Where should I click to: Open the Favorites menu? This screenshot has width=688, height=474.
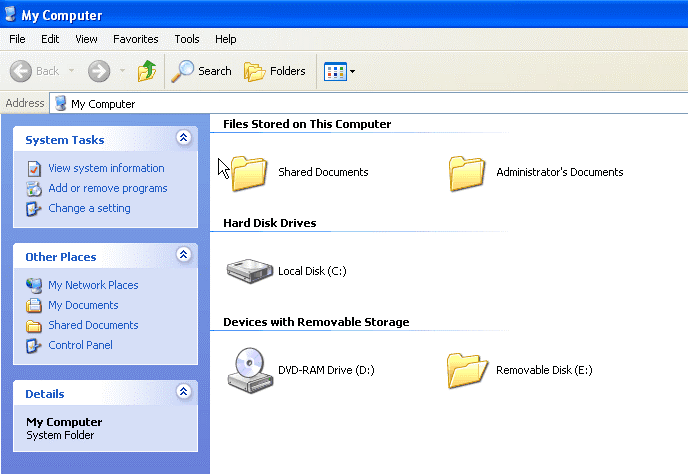click(136, 39)
